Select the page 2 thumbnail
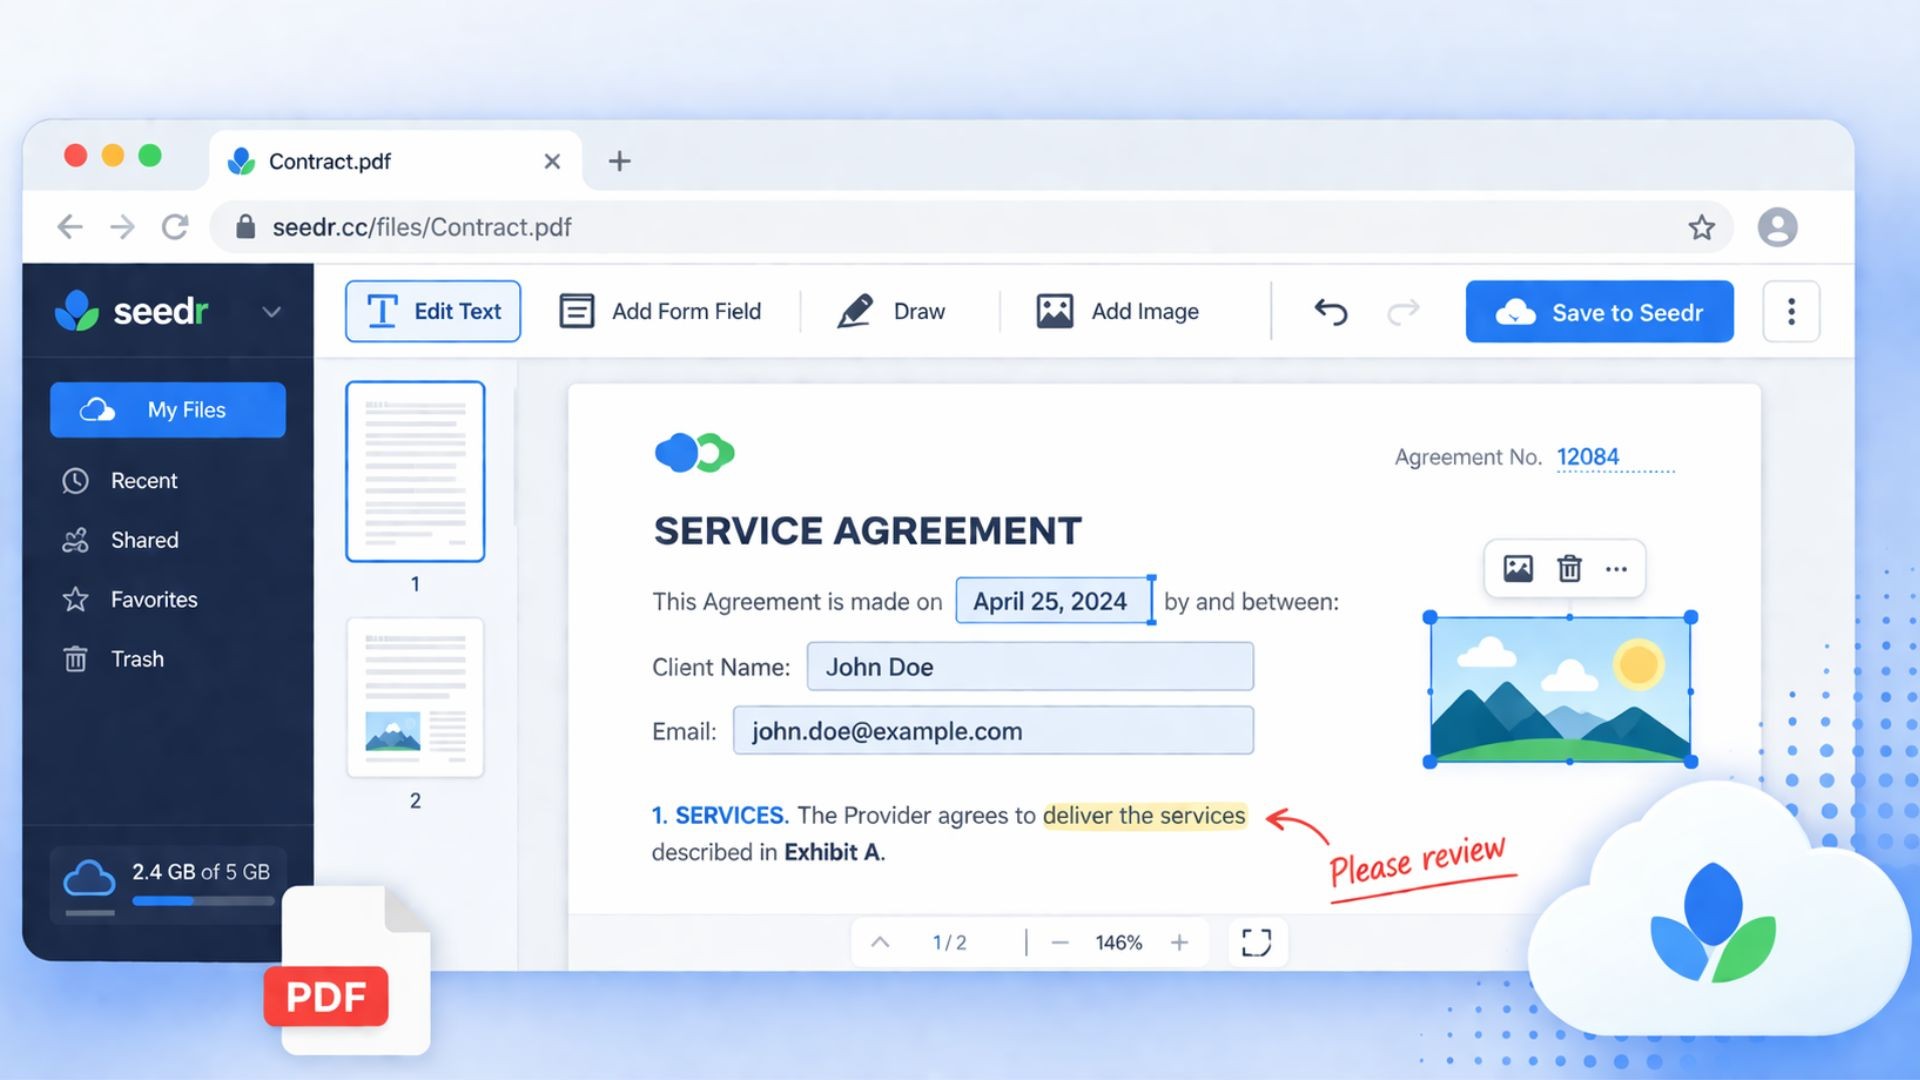This screenshot has height=1080, width=1920. (415, 698)
